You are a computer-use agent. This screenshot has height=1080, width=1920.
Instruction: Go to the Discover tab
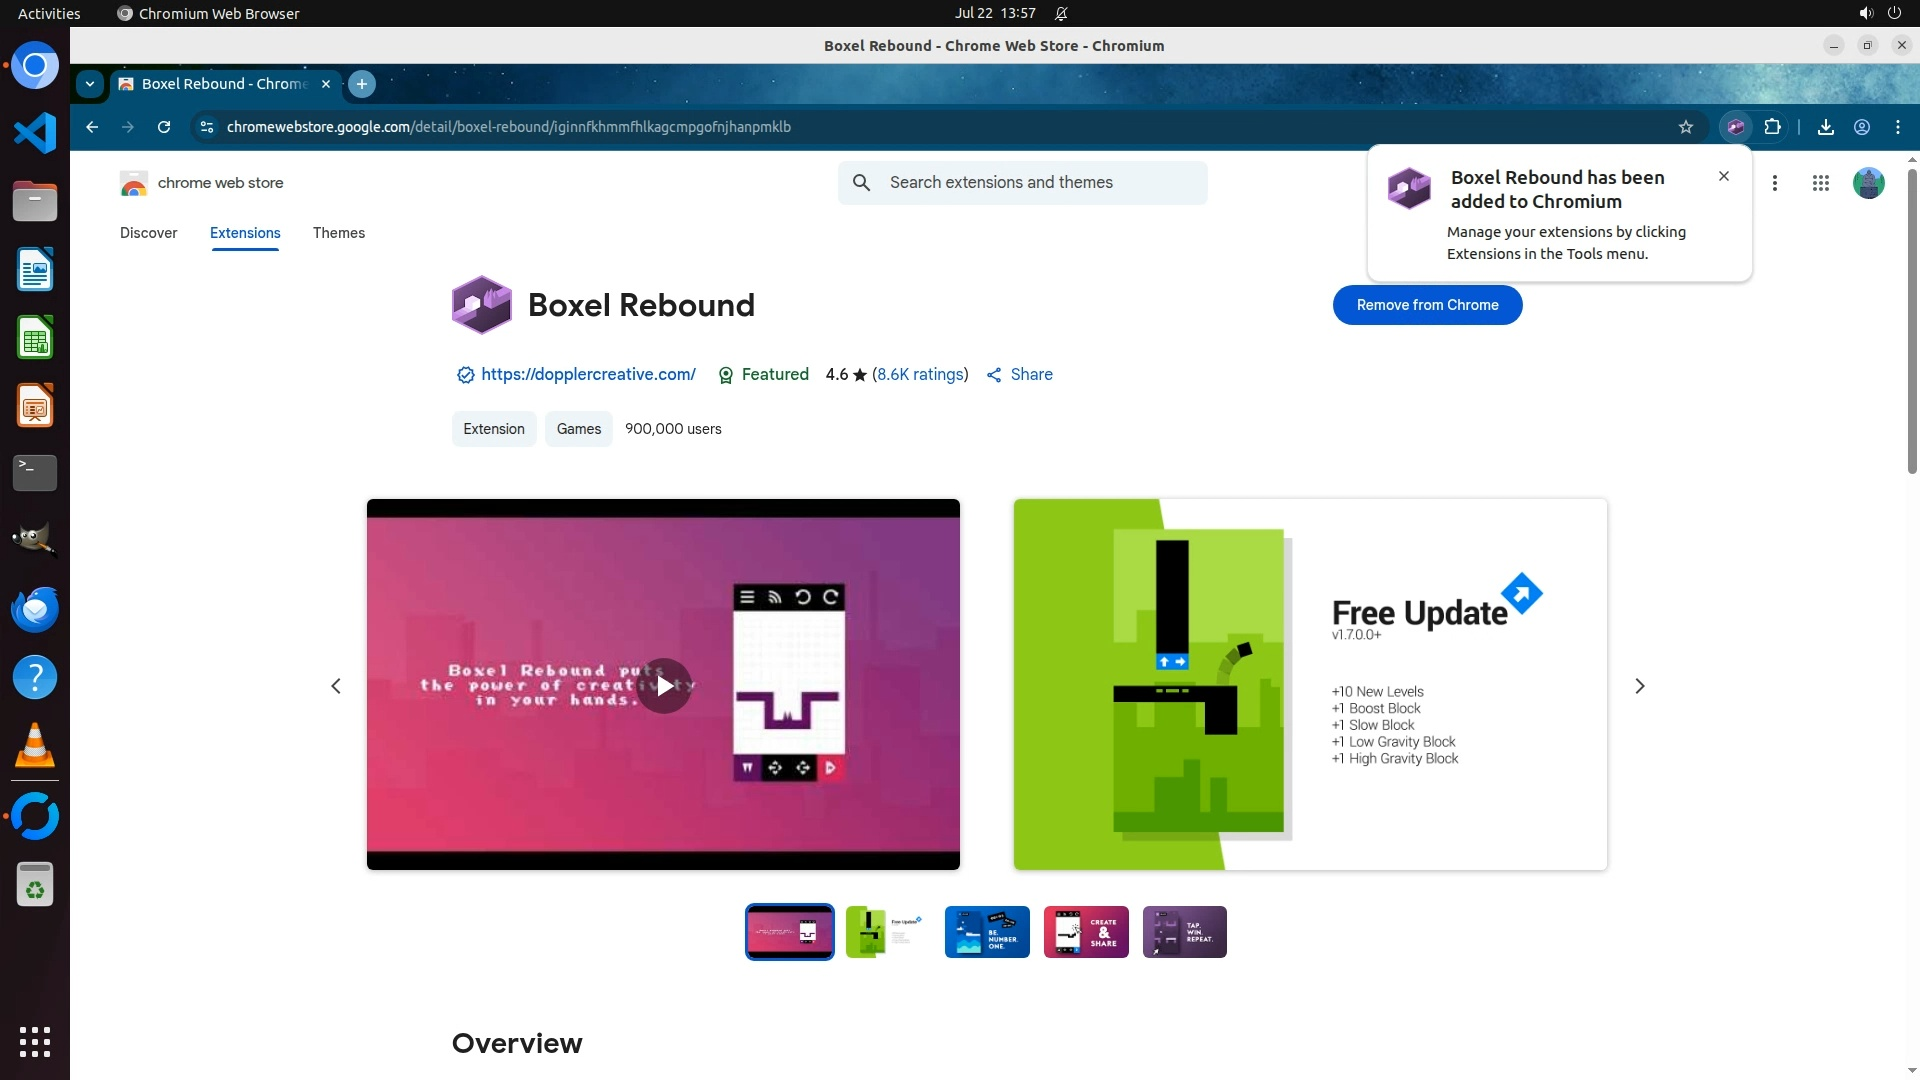click(148, 233)
